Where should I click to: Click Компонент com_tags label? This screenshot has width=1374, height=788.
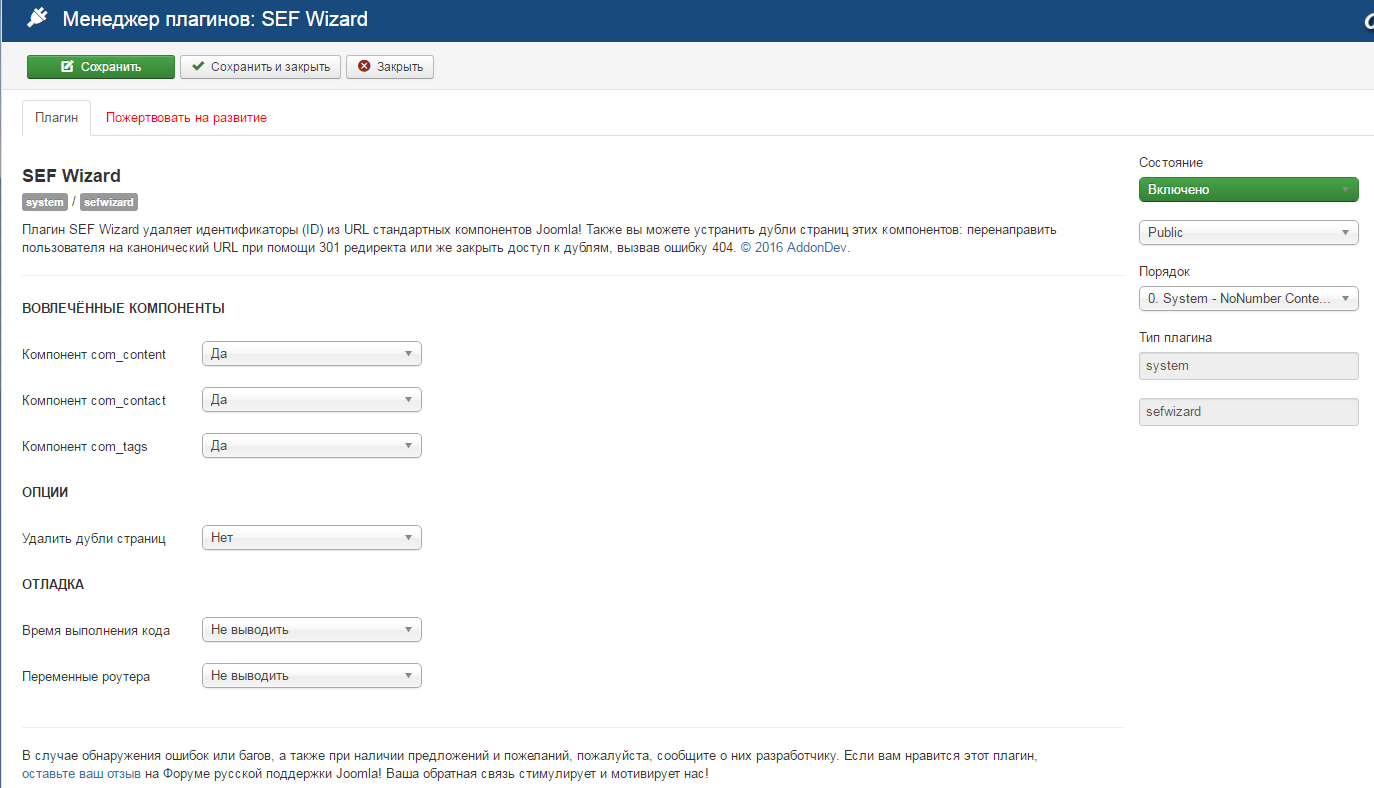click(85, 446)
